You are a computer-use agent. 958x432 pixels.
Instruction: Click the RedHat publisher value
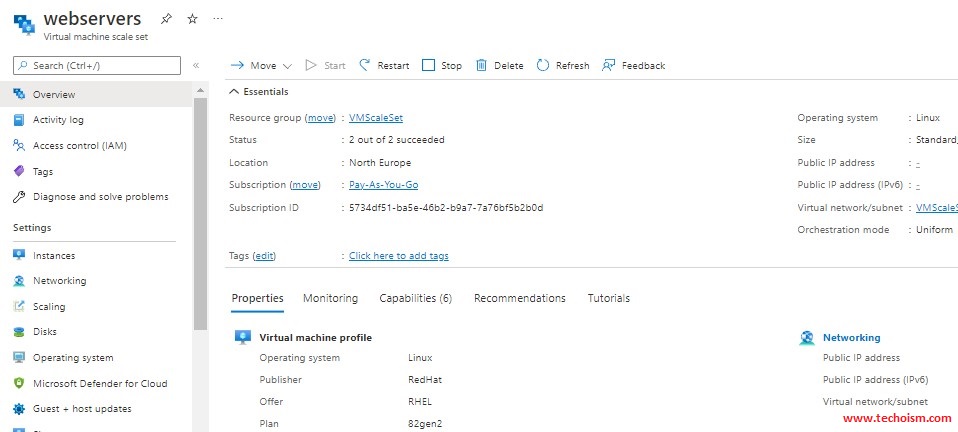click(425, 379)
